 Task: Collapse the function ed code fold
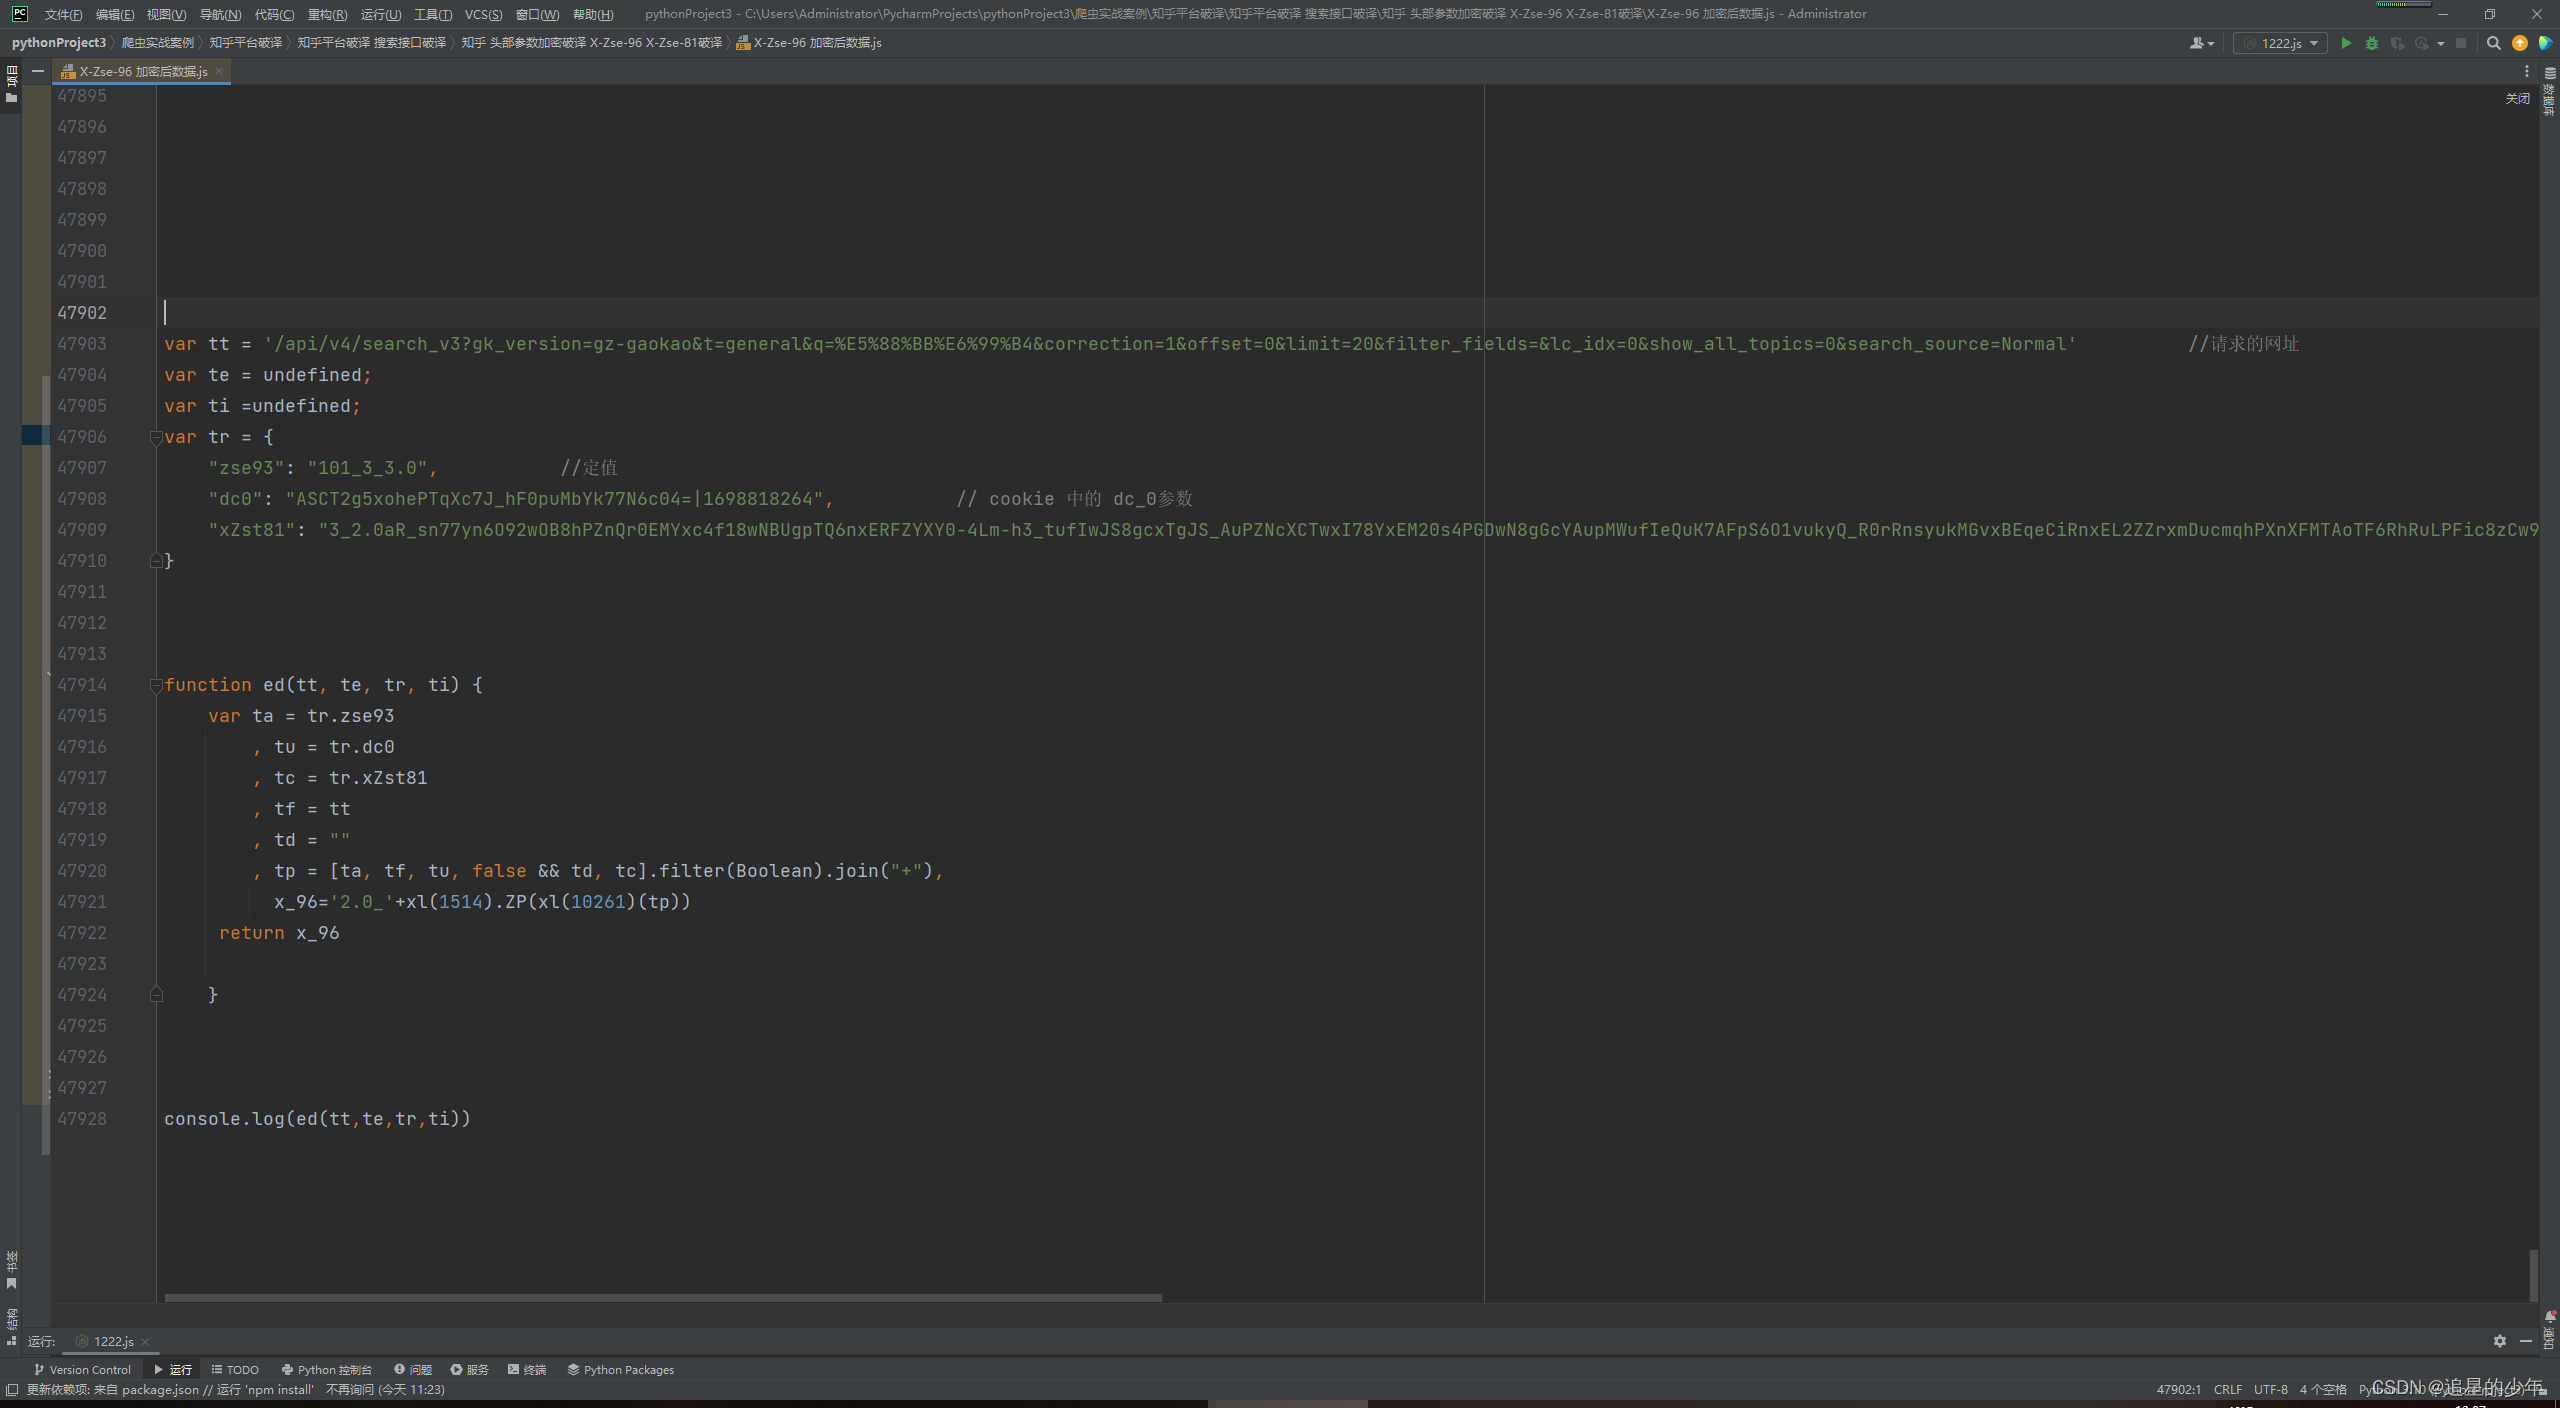[x=156, y=685]
